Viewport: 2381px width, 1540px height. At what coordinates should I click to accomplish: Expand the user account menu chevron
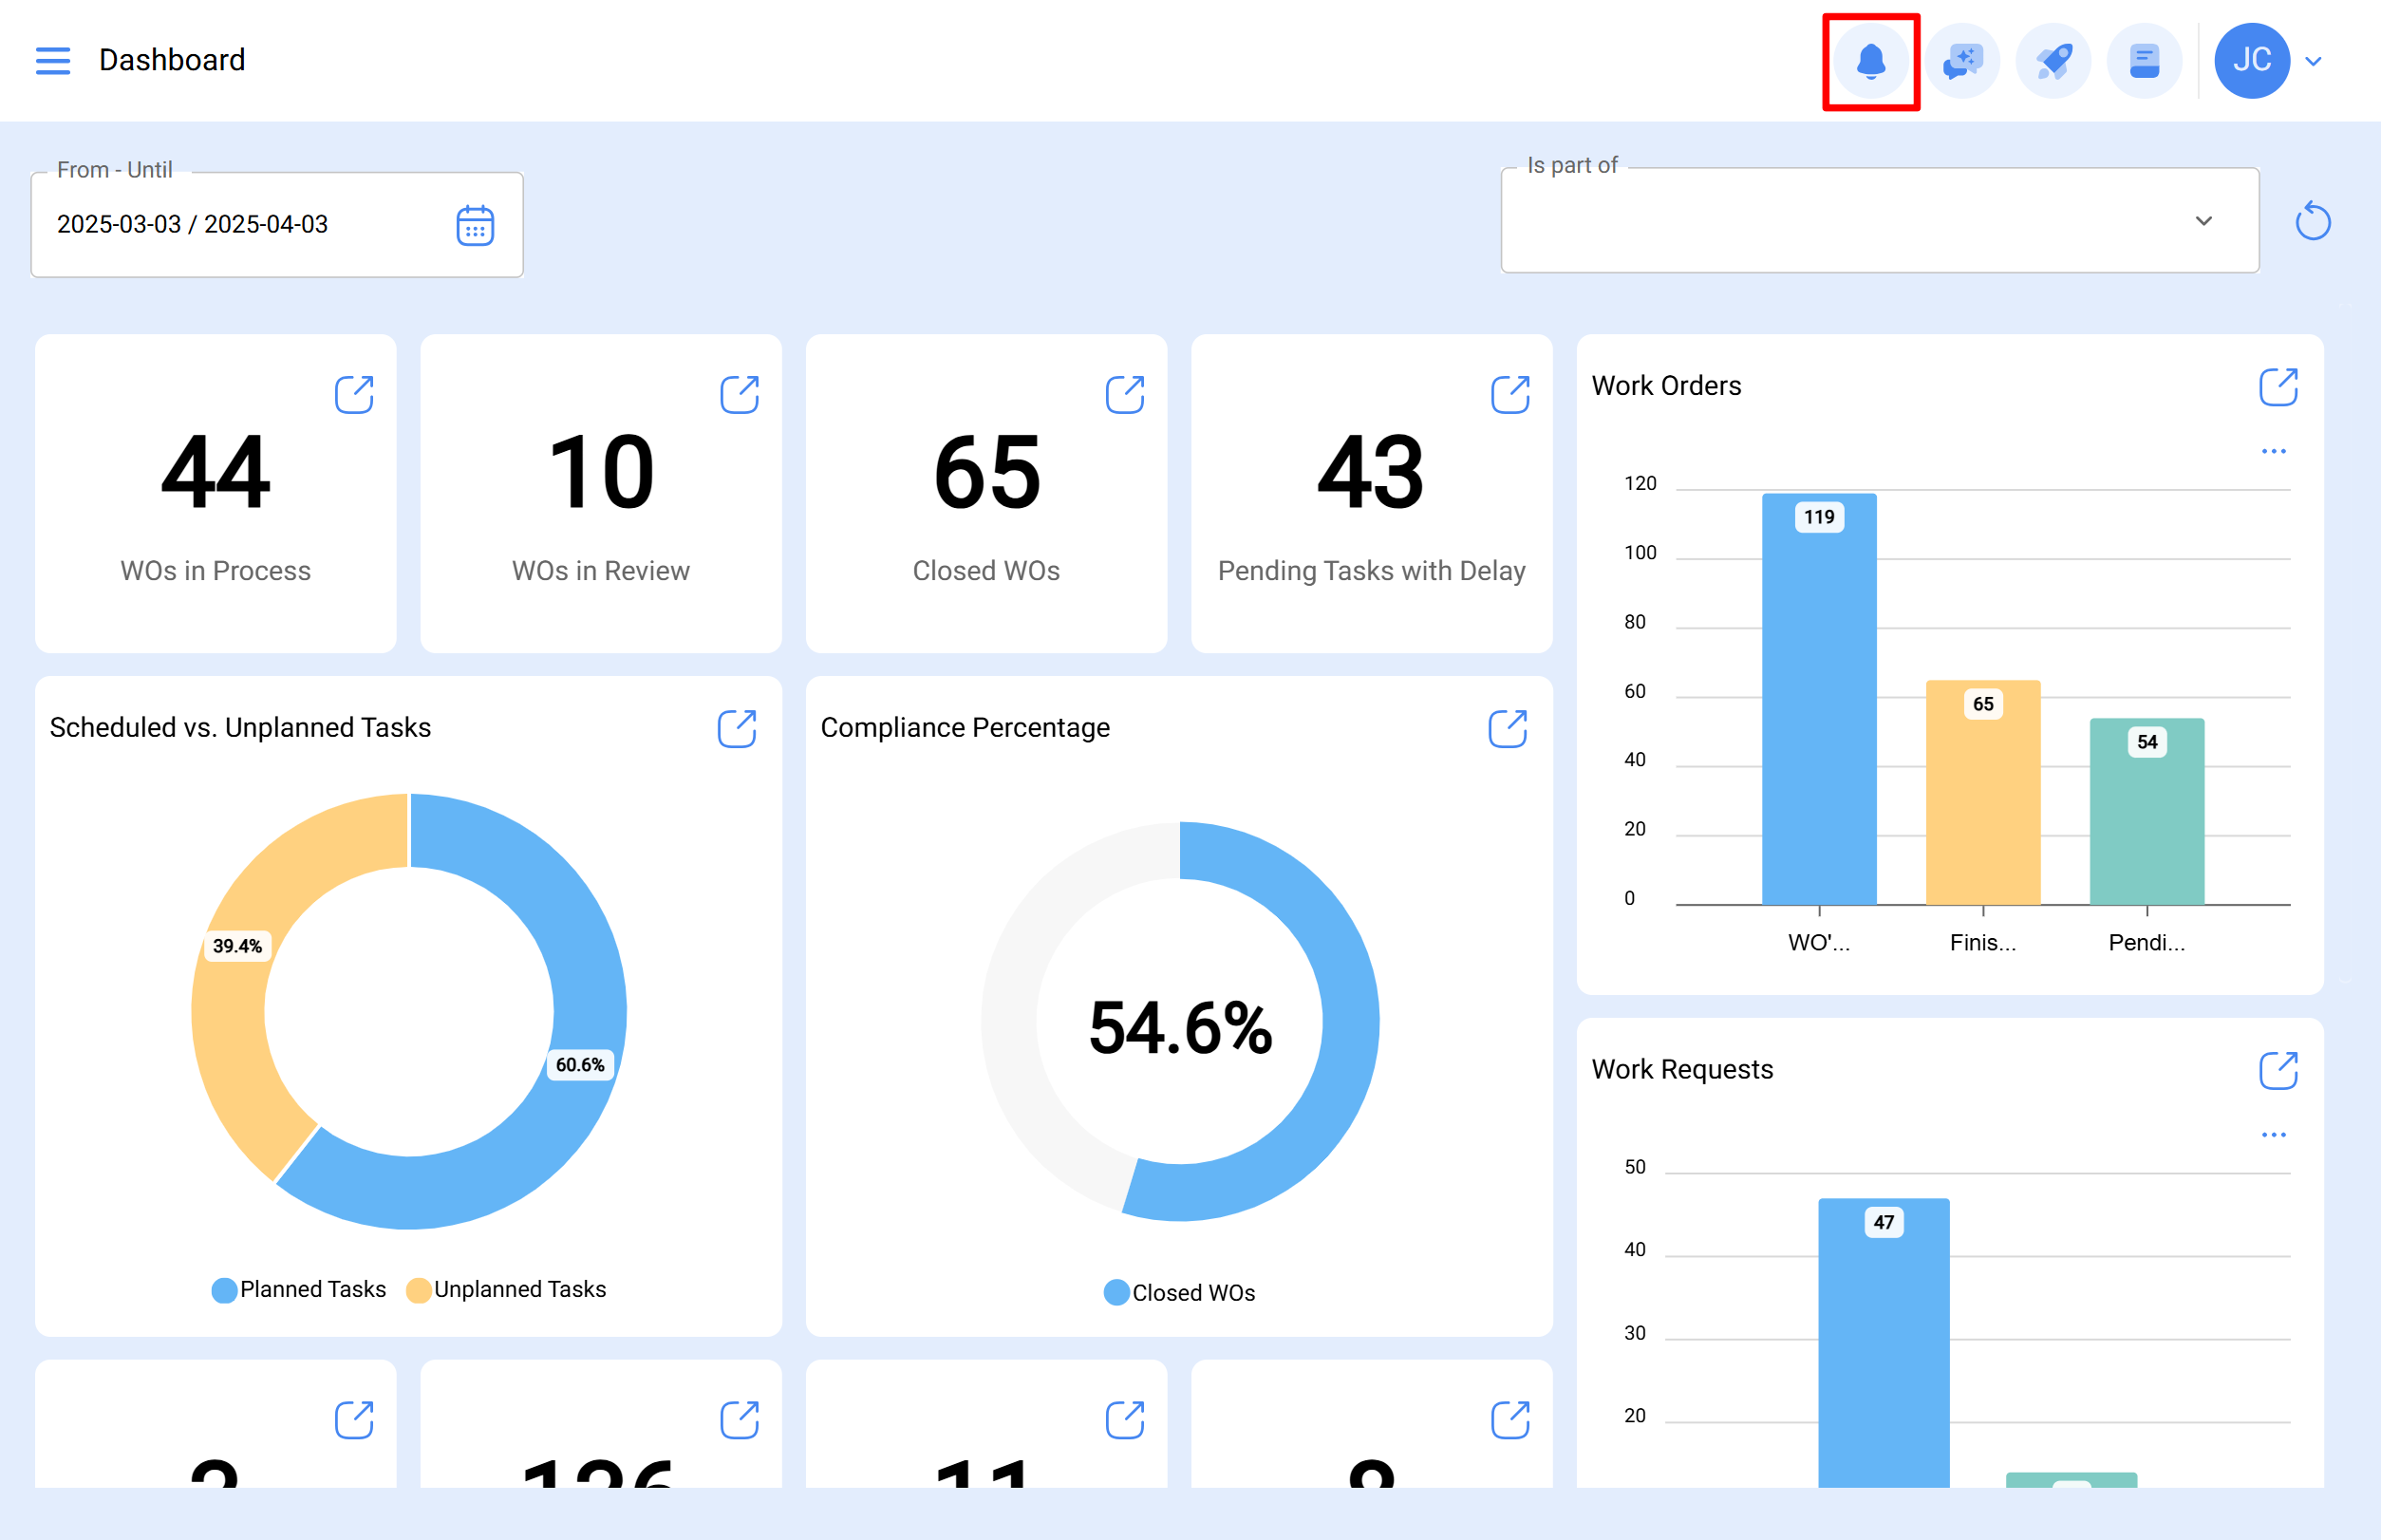click(2313, 61)
